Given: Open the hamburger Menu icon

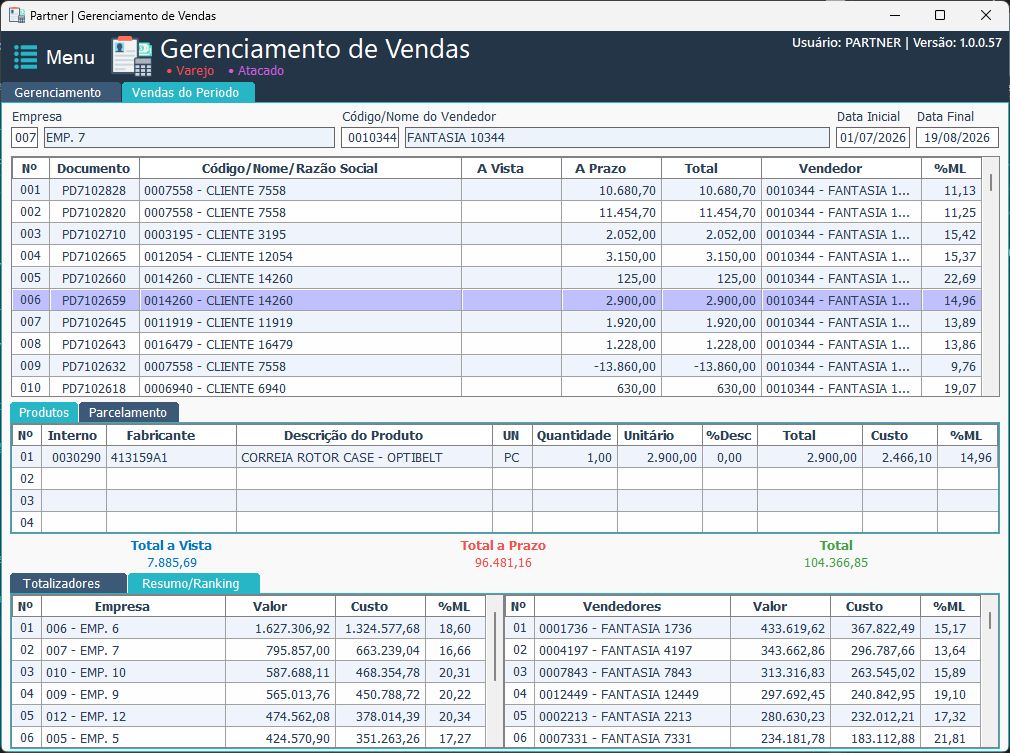Looking at the screenshot, I should [26, 57].
